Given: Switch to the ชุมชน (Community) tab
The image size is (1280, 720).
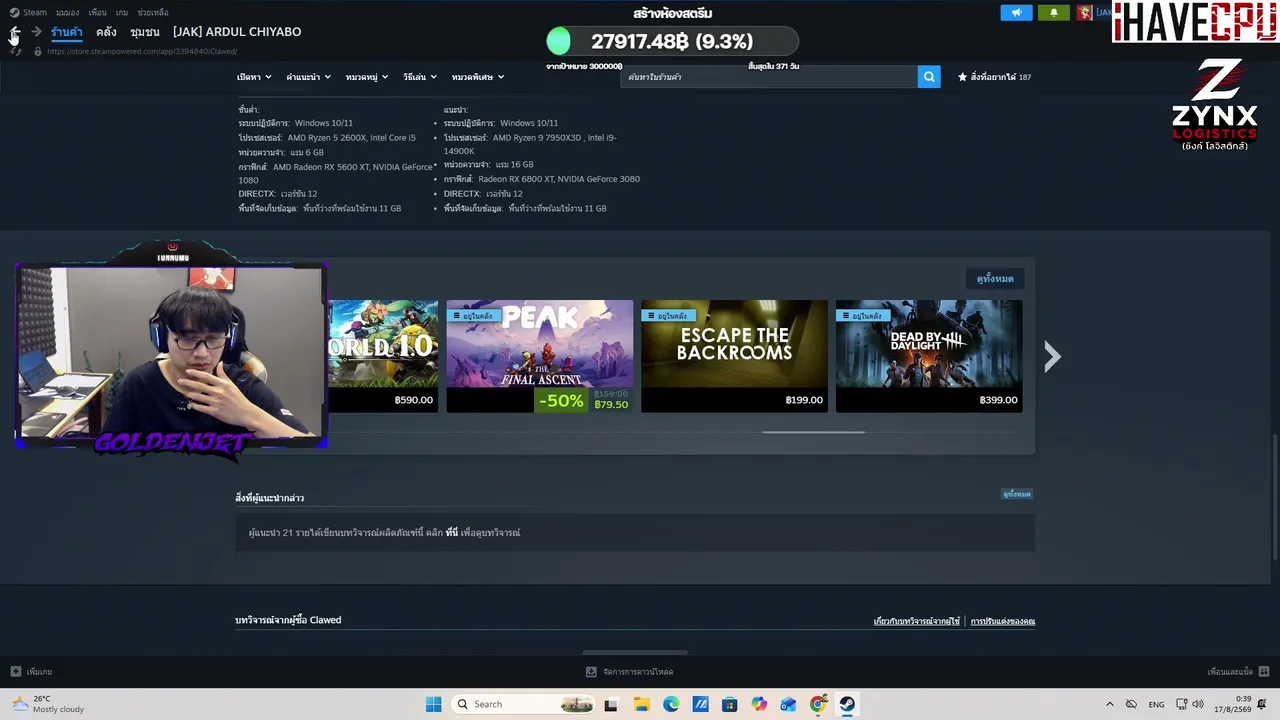Looking at the screenshot, I should 145,32.
